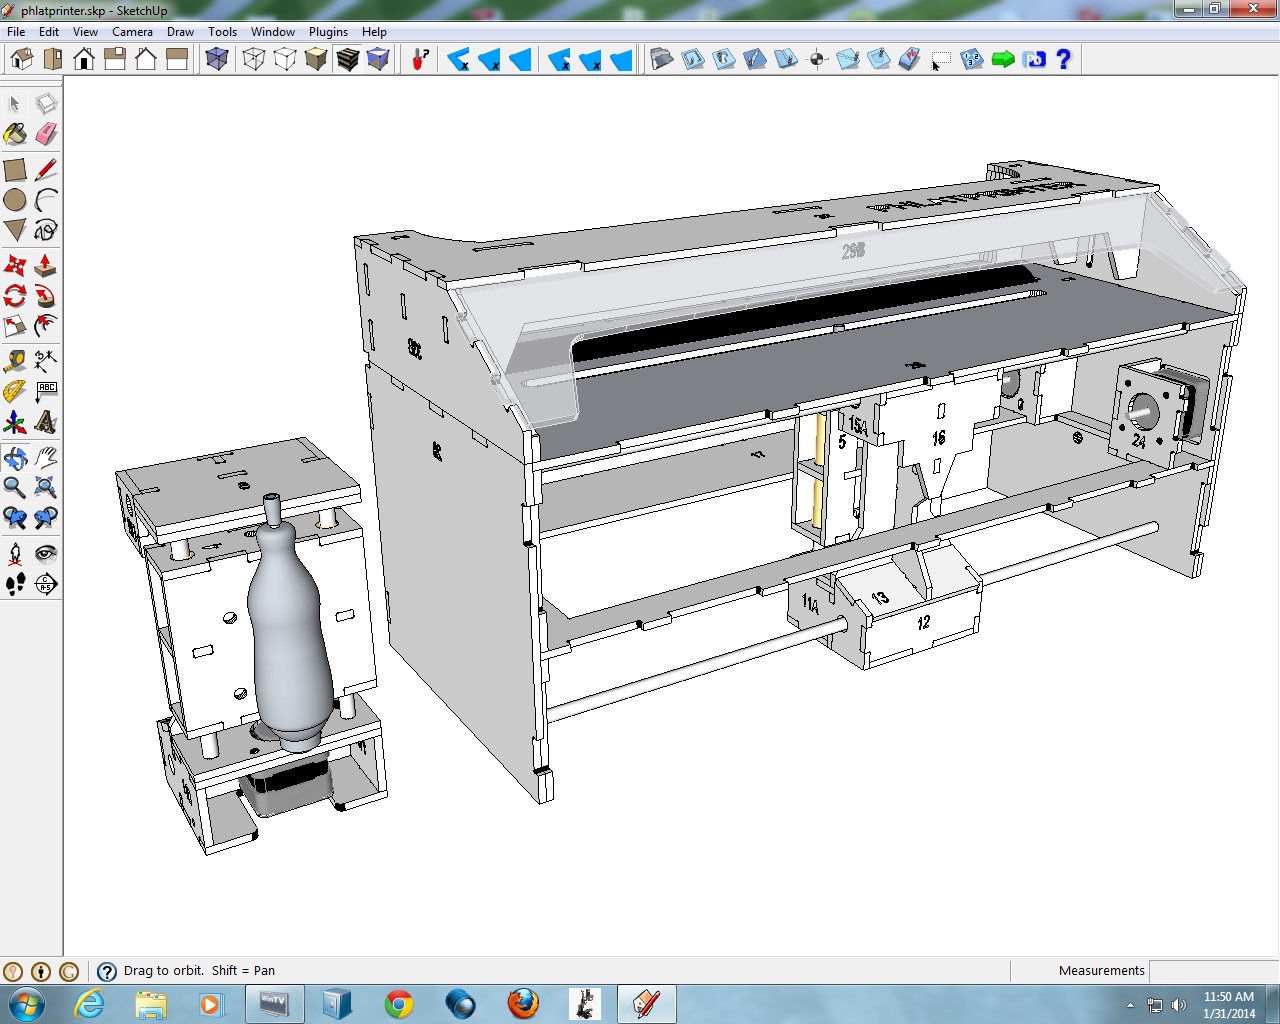Click the green arrow plugin icon
Viewport: 1280px width, 1024px height.
pos(1003,60)
